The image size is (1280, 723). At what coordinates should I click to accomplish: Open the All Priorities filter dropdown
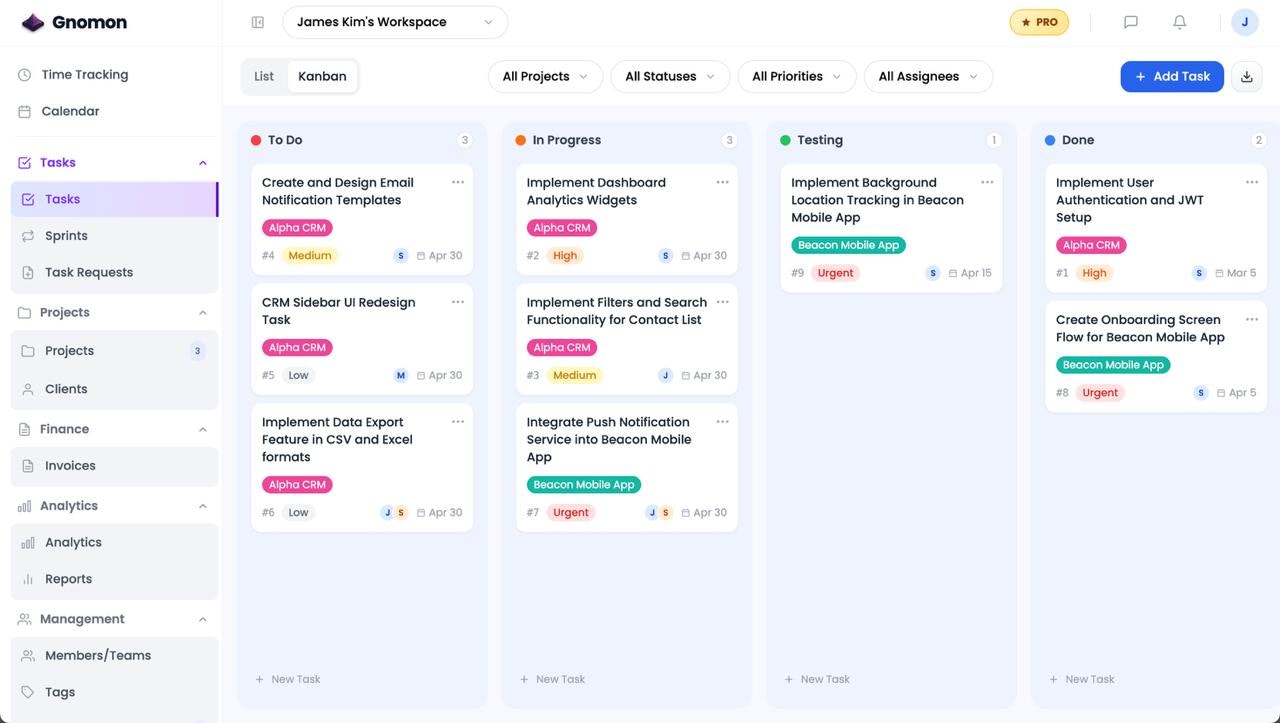tap(796, 77)
